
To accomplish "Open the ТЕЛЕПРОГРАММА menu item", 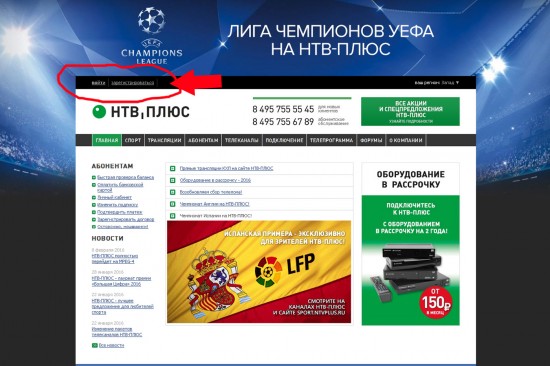I will (x=331, y=140).
